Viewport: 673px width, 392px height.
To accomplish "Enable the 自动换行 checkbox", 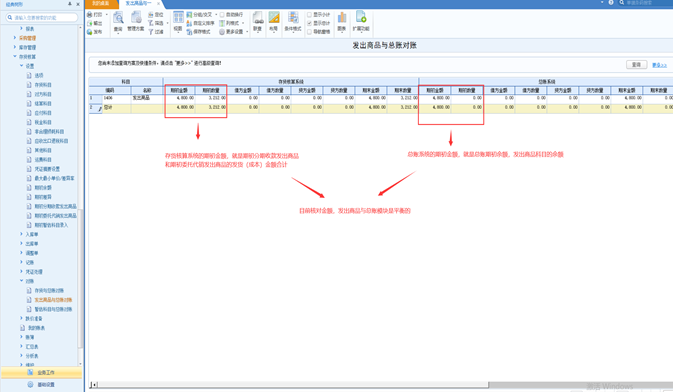I will tap(222, 15).
